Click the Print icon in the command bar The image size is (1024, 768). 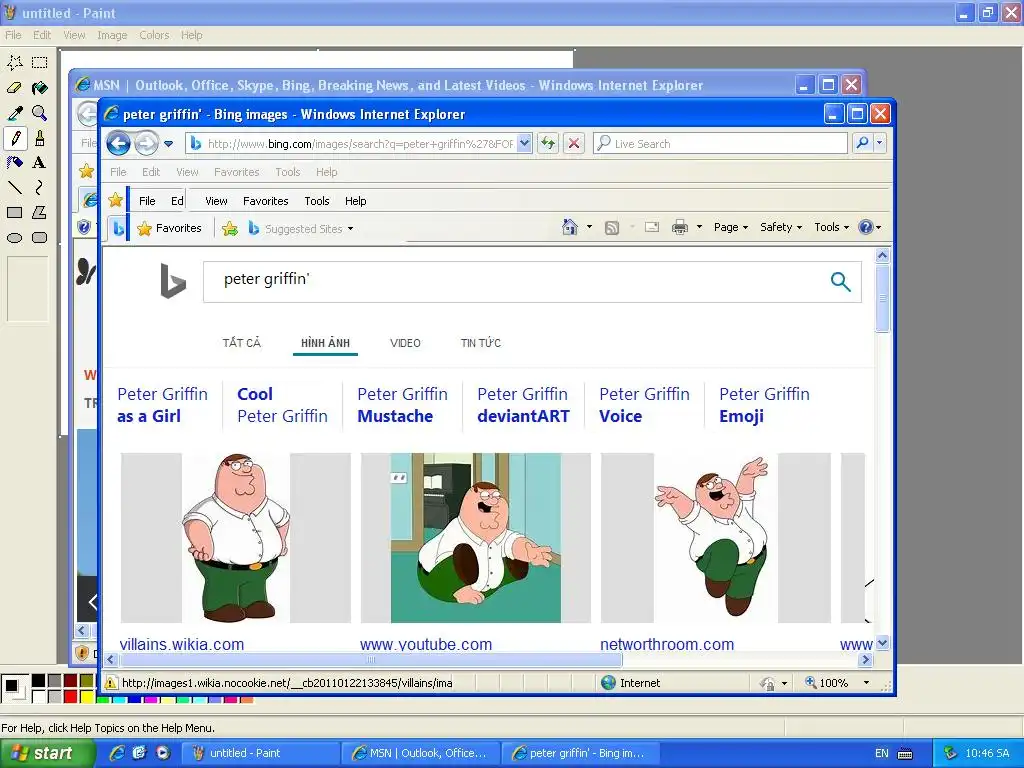[680, 227]
